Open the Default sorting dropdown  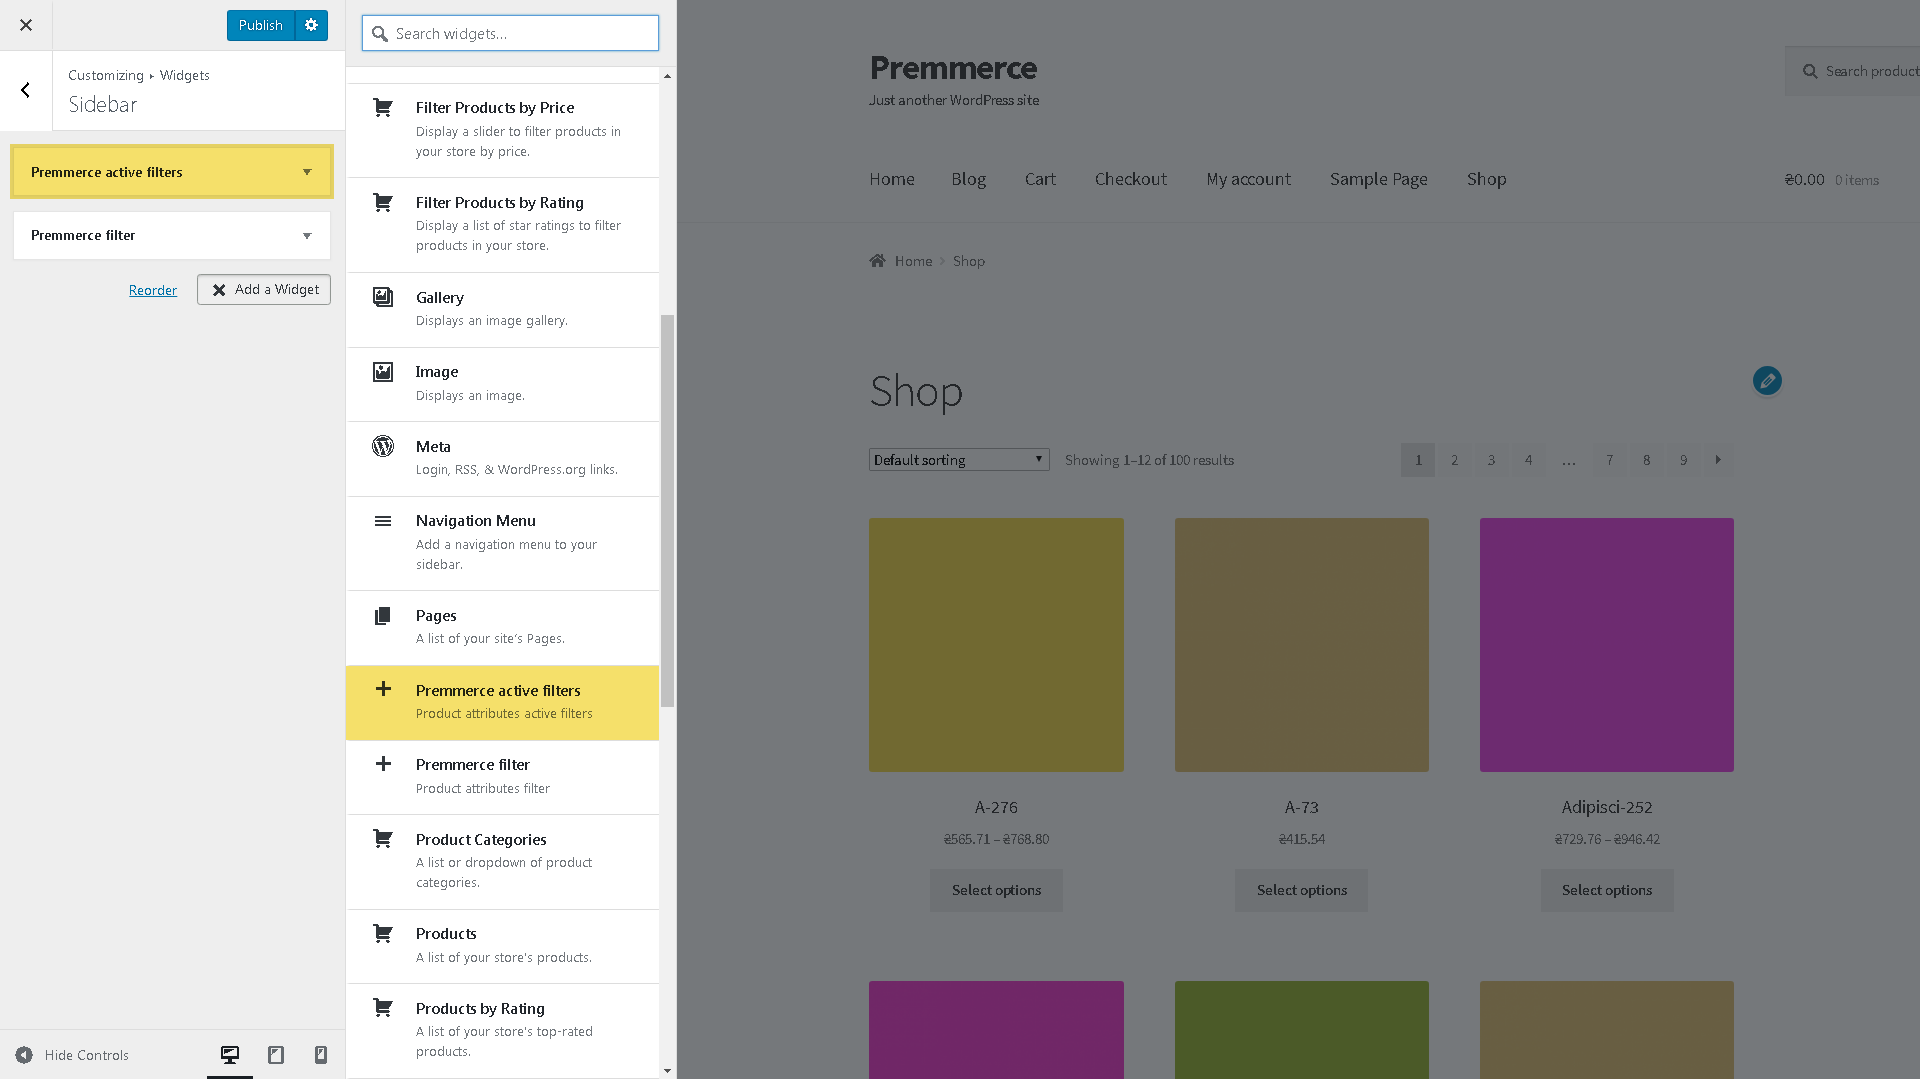point(959,460)
